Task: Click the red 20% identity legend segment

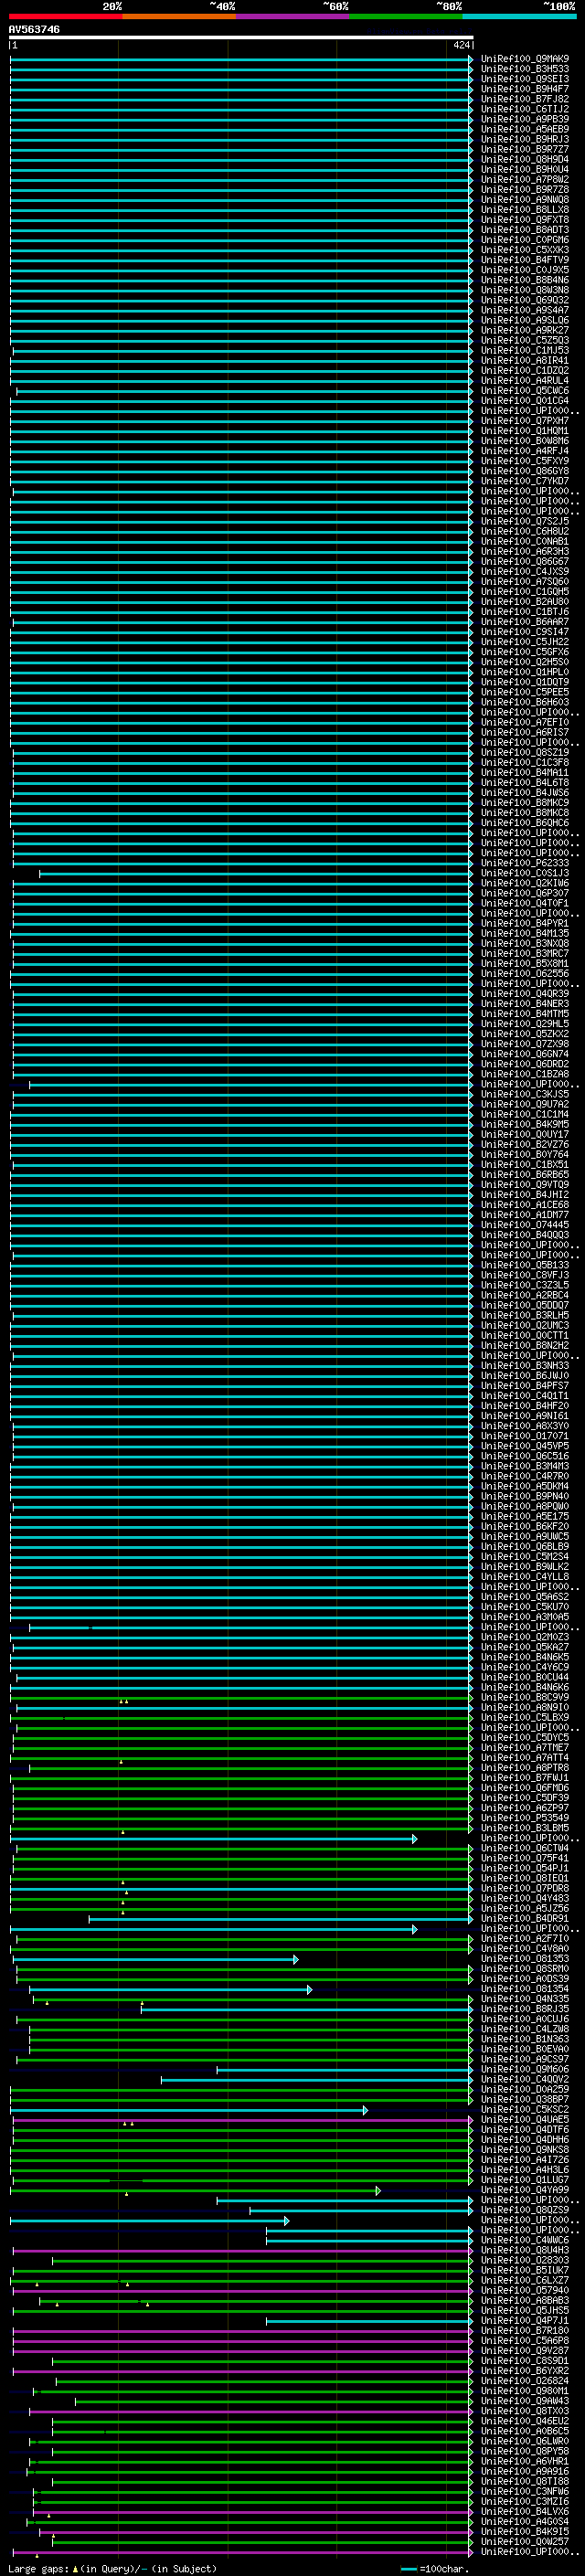Action: pyautogui.click(x=65, y=16)
